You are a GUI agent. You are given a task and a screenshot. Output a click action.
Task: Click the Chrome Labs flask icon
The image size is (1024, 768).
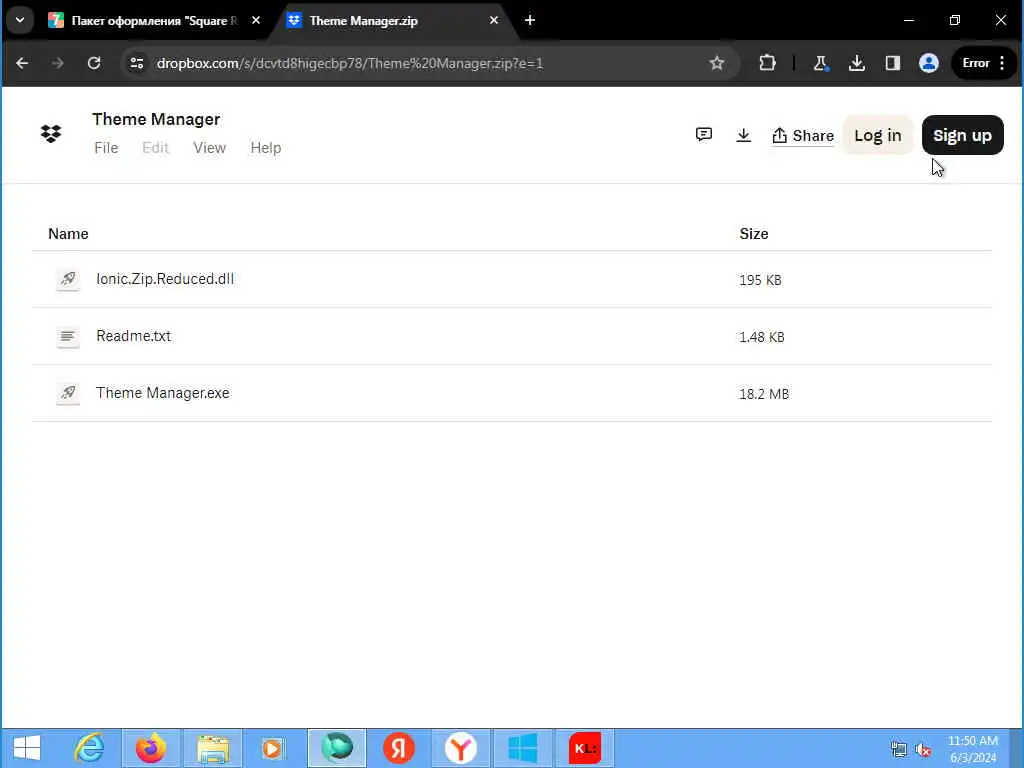[x=820, y=63]
